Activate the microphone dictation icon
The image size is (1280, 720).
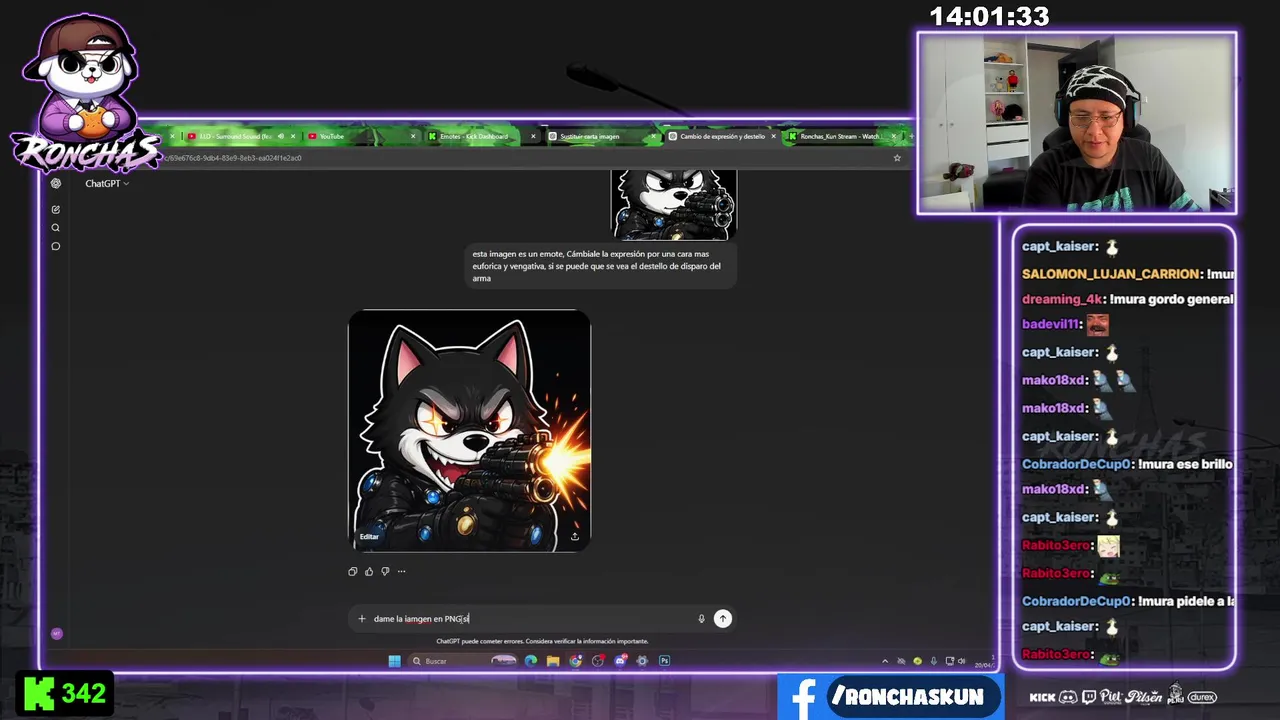(x=701, y=618)
